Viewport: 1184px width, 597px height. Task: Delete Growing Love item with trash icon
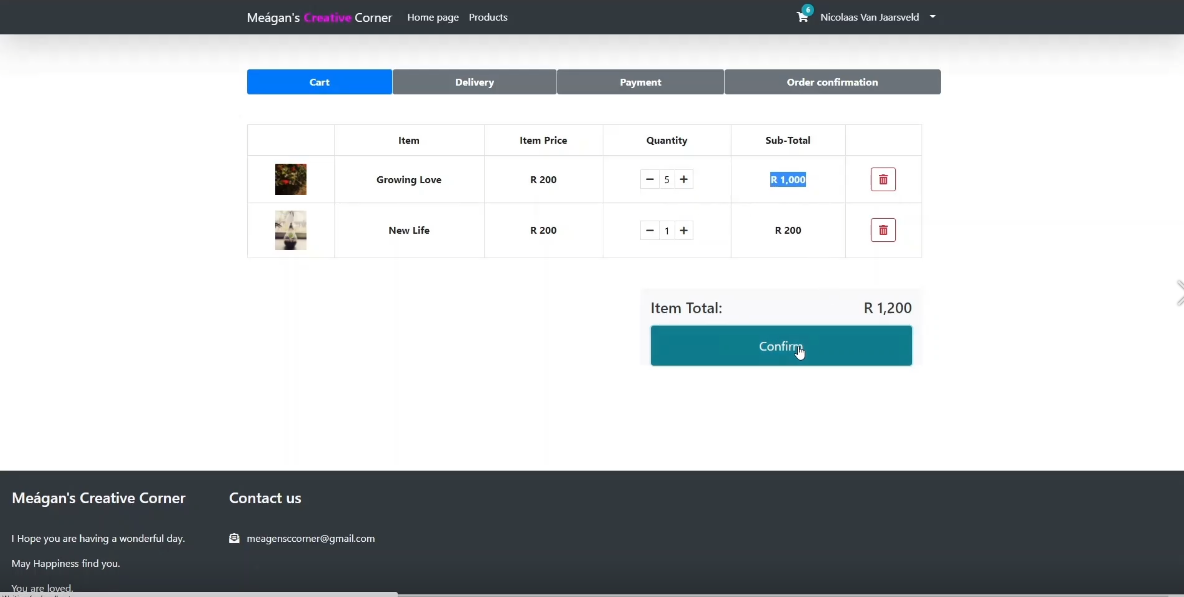(x=883, y=180)
